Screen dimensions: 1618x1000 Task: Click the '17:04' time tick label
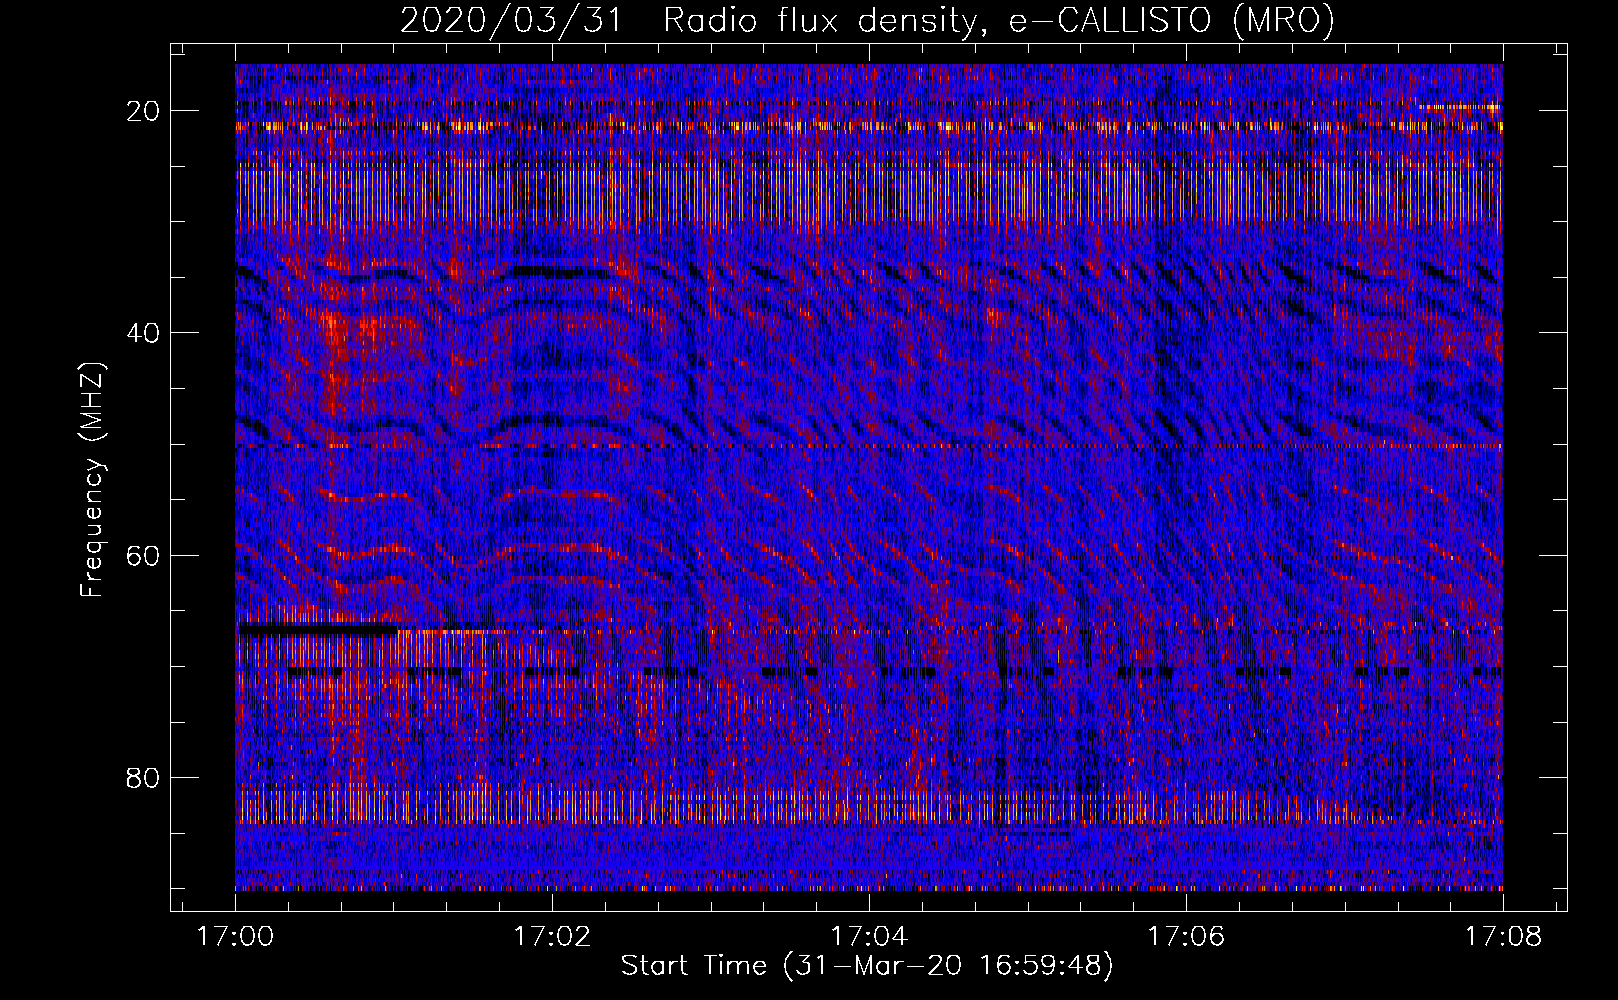click(x=870, y=936)
